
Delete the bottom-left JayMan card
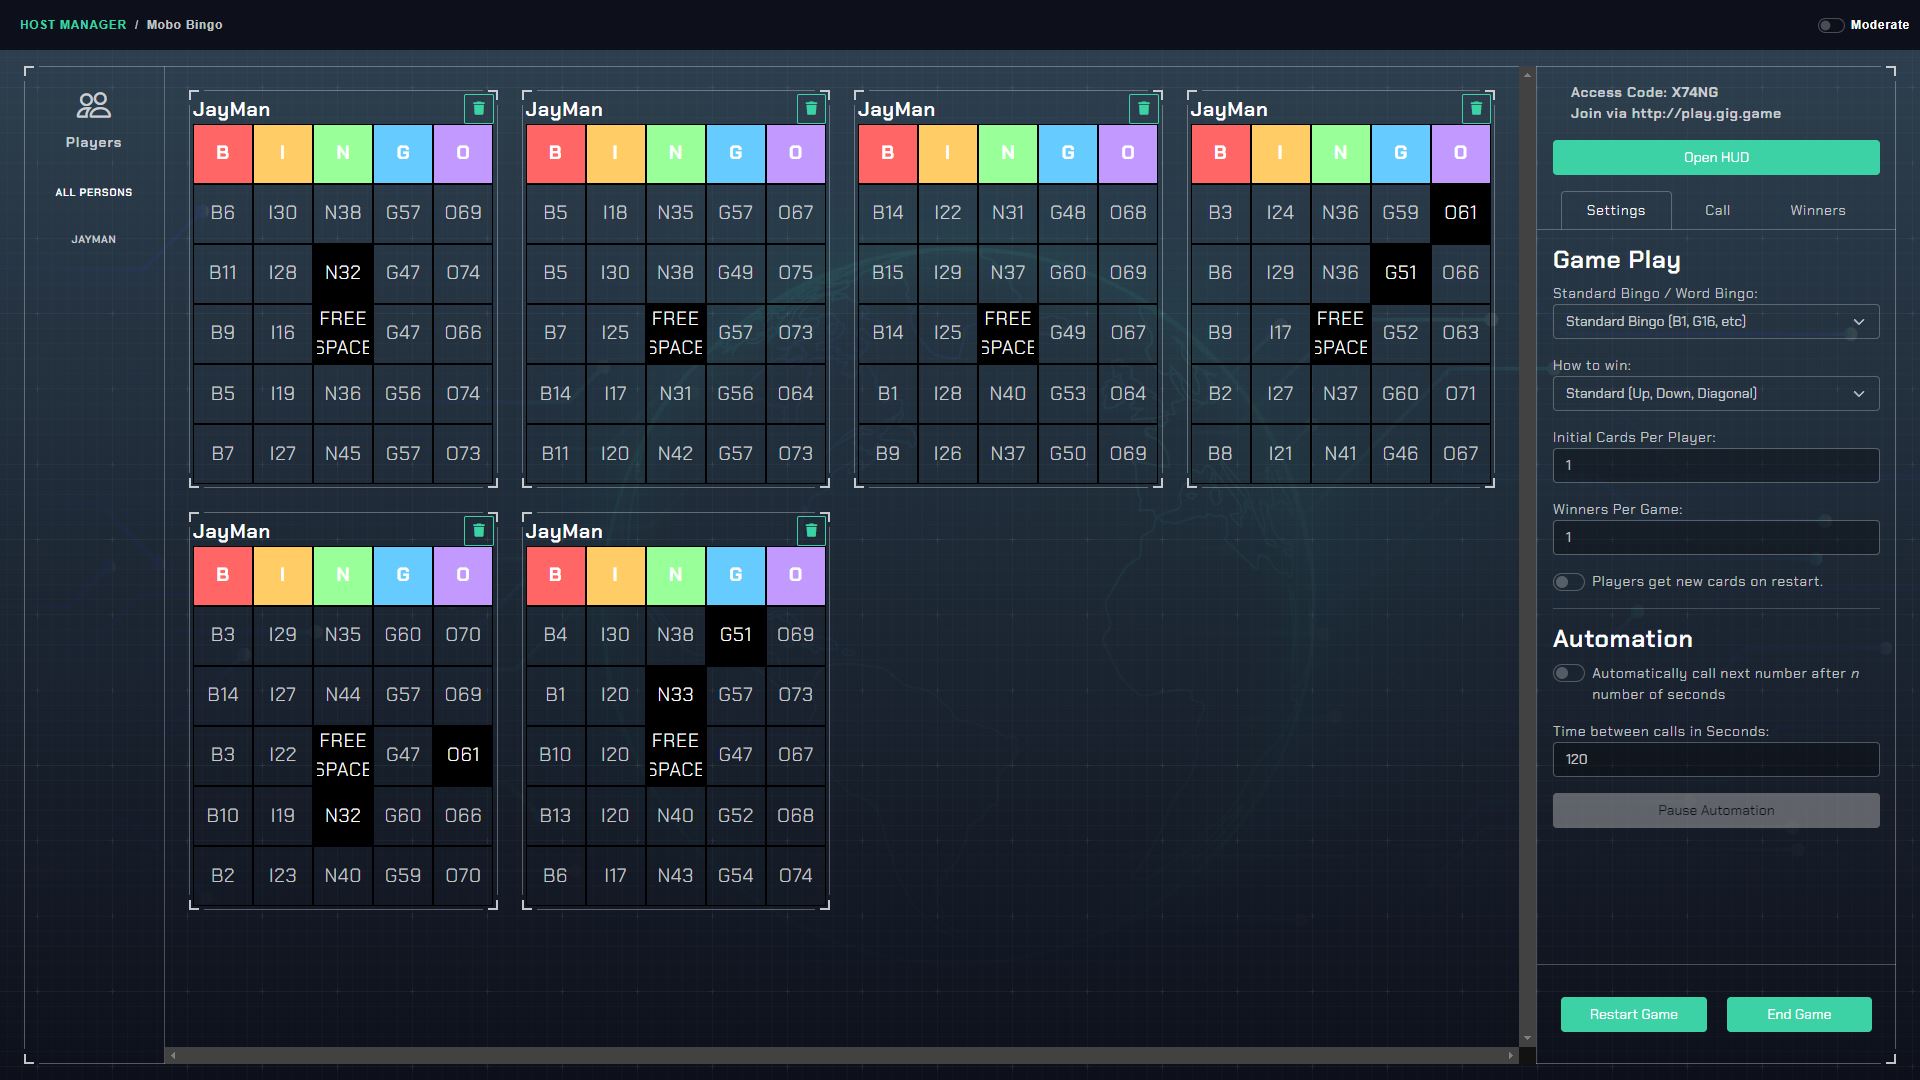coord(478,531)
